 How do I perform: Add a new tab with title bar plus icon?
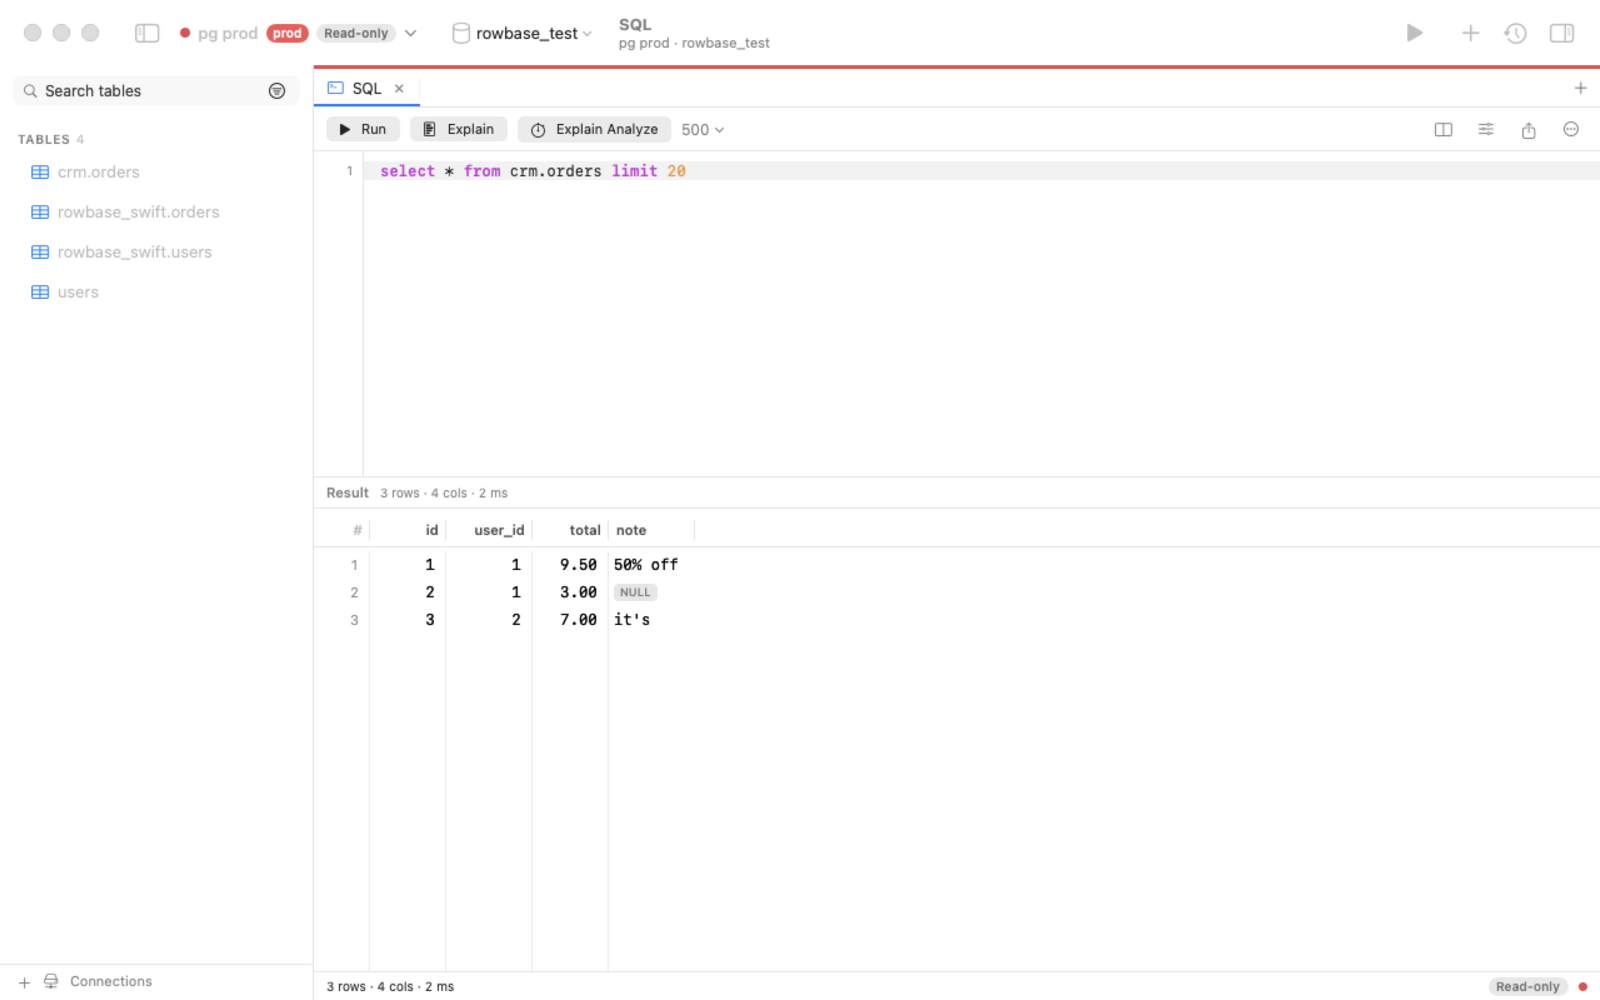1470,33
